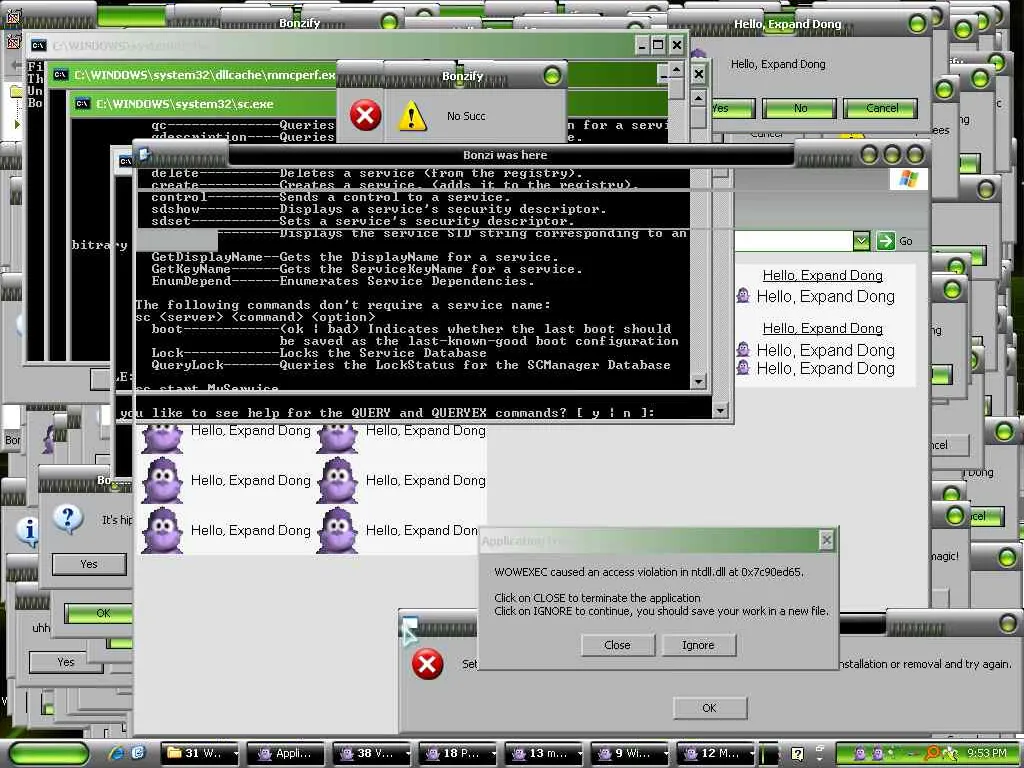Click the green OK button above uhh
This screenshot has width=1024, height=768.
[99, 613]
